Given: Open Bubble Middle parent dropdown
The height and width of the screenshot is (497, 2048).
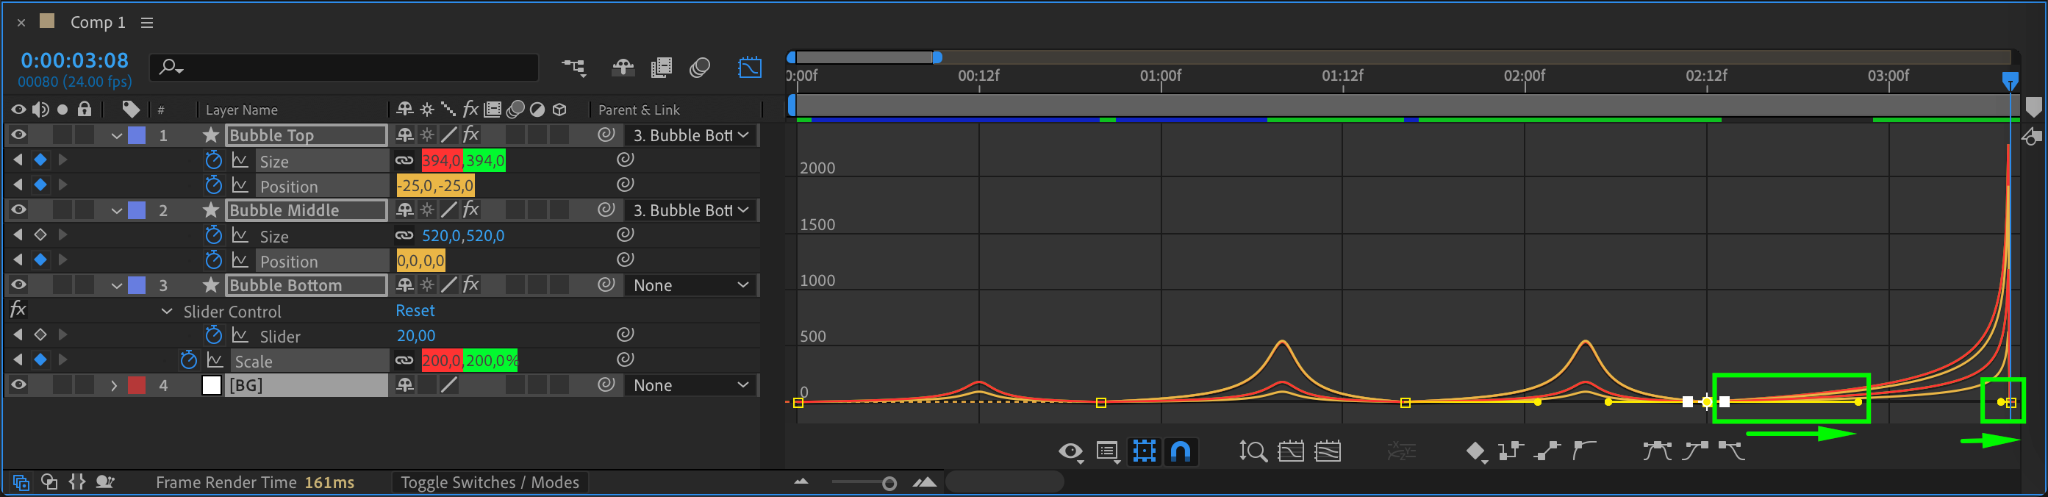Looking at the screenshot, I should (690, 210).
